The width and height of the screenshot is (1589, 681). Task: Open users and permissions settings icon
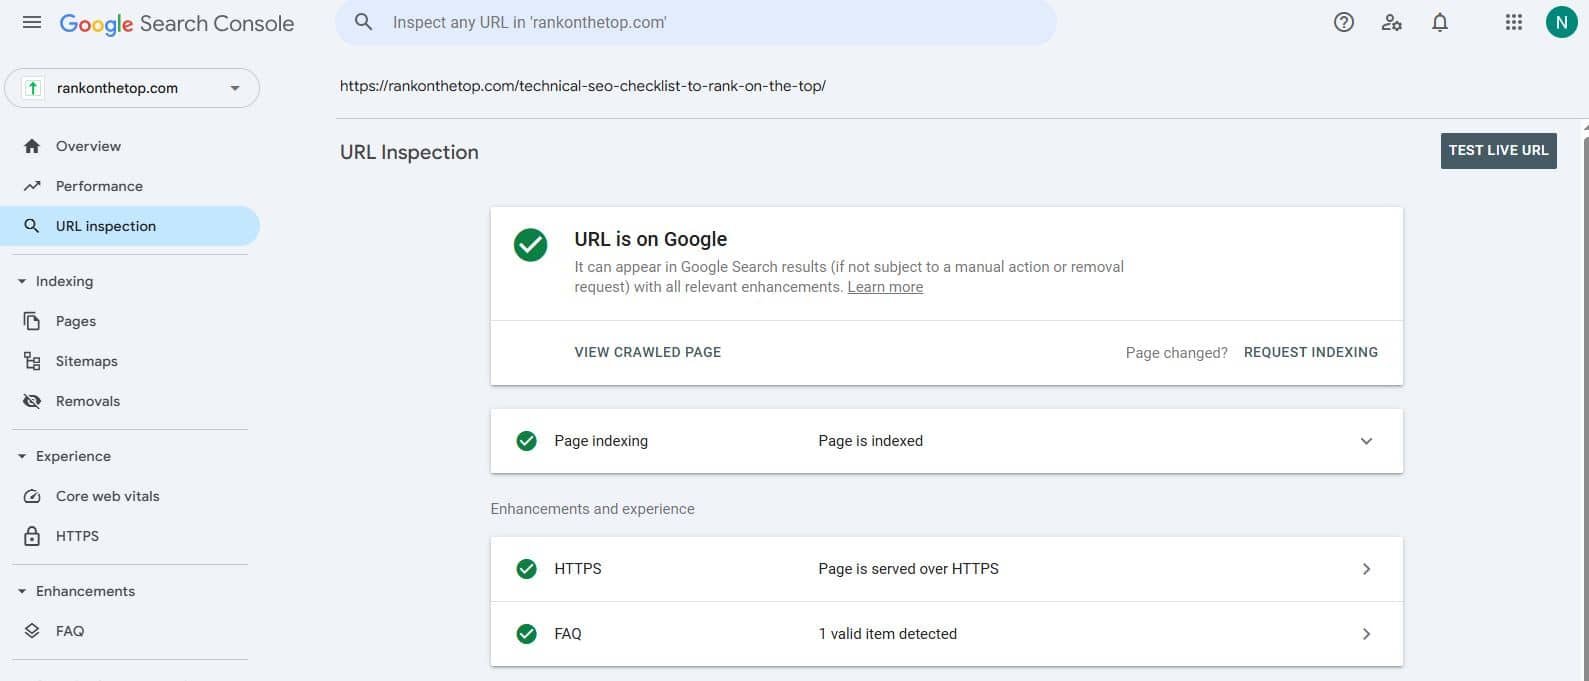tap(1392, 22)
